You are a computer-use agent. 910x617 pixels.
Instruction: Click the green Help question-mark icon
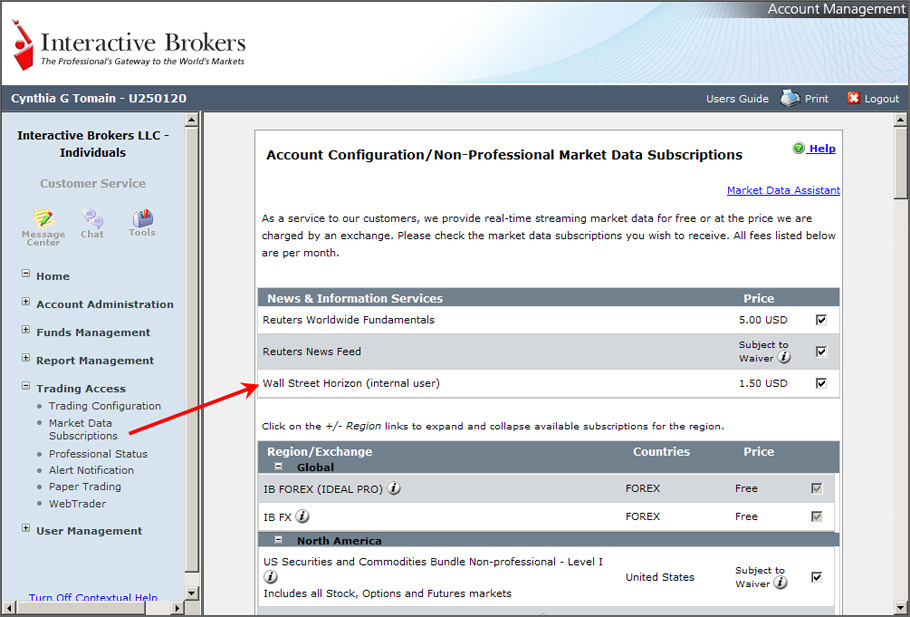799,148
